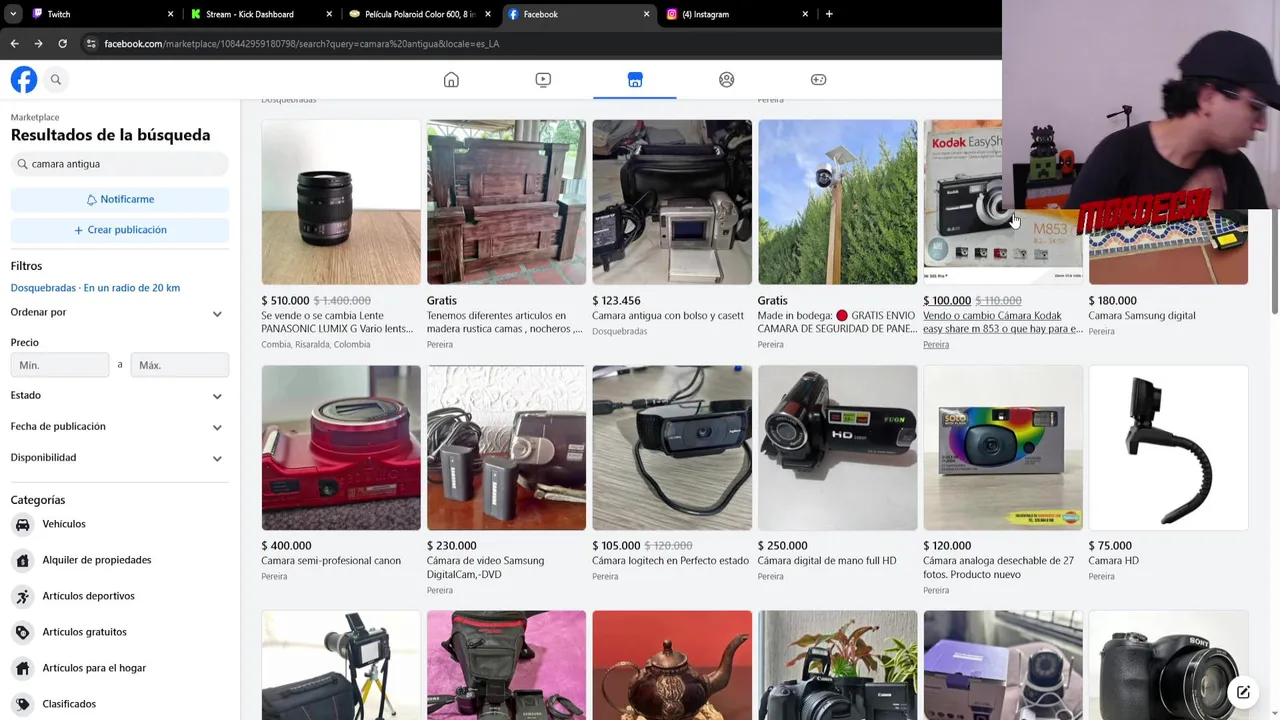This screenshot has width=1280, height=720.
Task: Close the Instagram tab
Action: [805, 14]
